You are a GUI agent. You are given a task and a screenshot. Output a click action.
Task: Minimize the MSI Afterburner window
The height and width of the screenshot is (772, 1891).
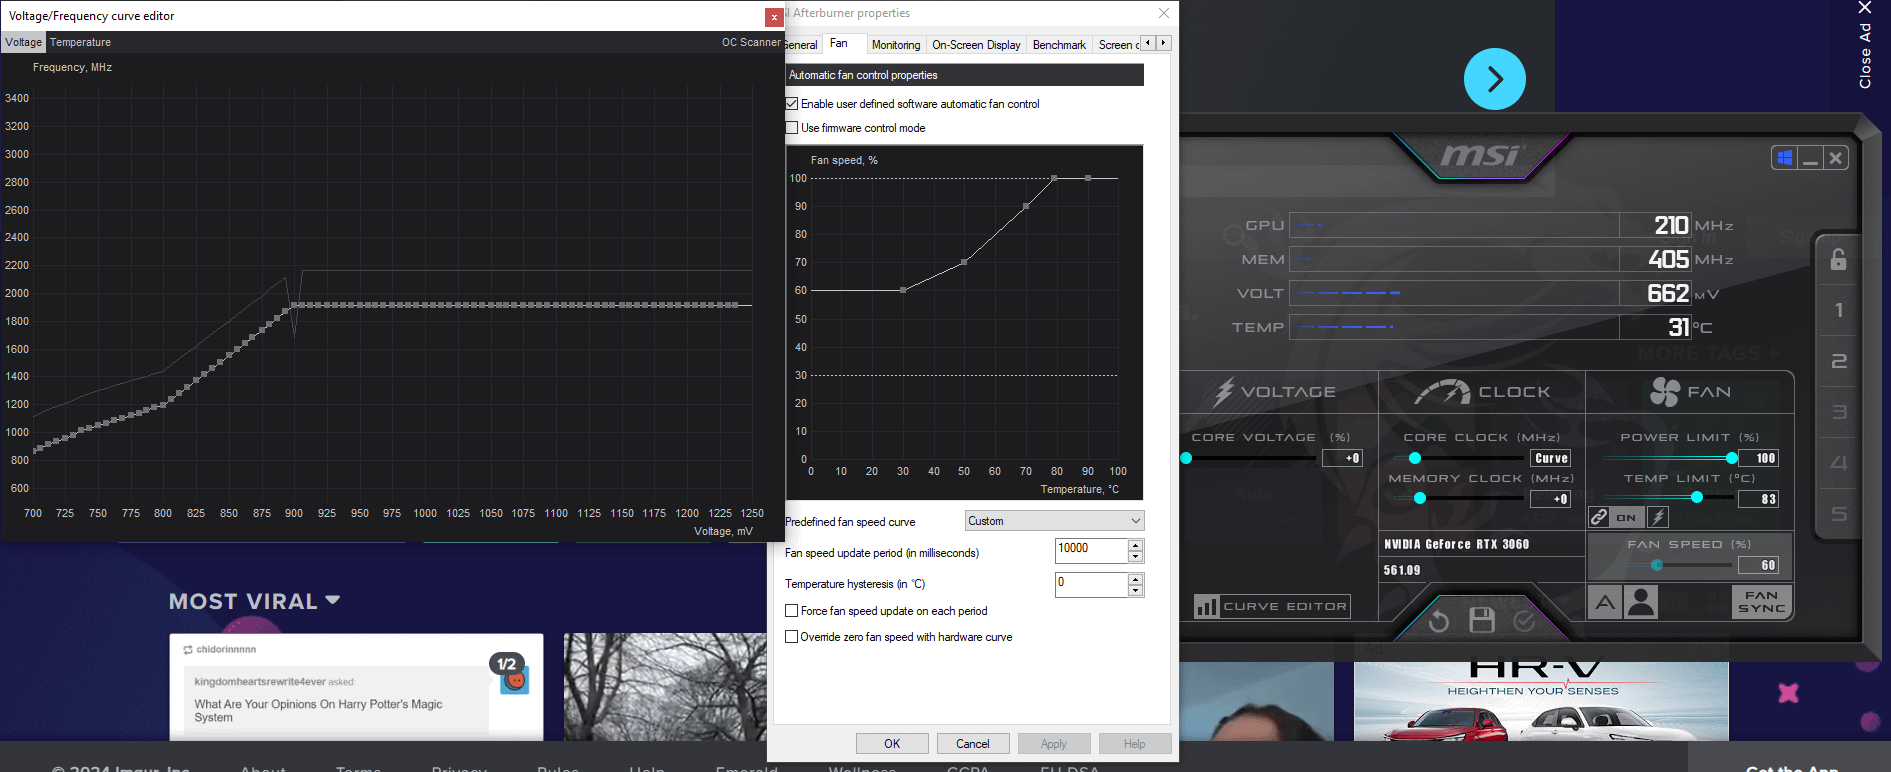click(1810, 158)
